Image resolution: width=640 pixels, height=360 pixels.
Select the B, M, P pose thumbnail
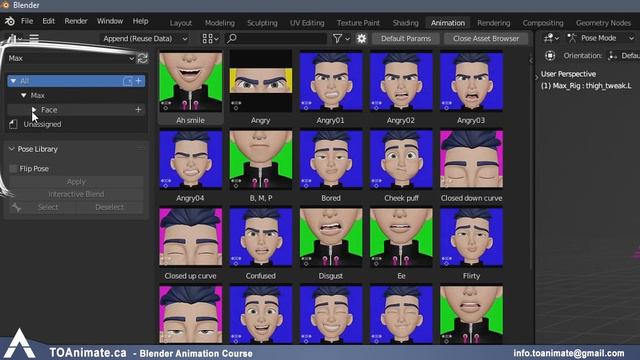260,160
